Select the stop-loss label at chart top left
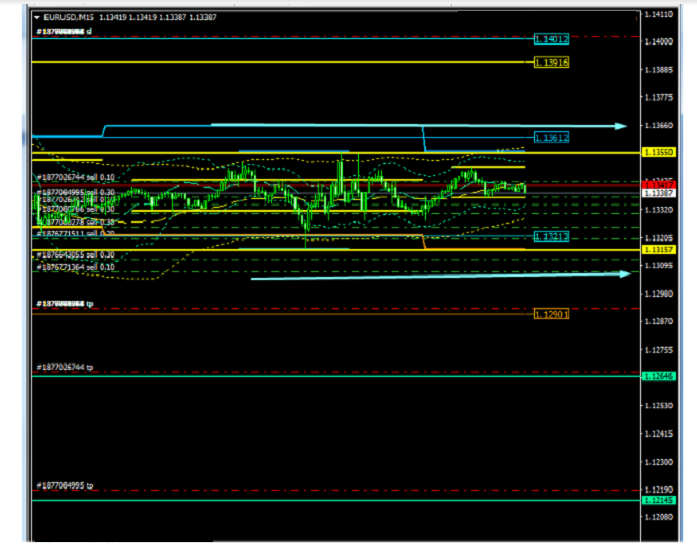Image resolution: width=697 pixels, height=550 pixels. click(x=64, y=32)
